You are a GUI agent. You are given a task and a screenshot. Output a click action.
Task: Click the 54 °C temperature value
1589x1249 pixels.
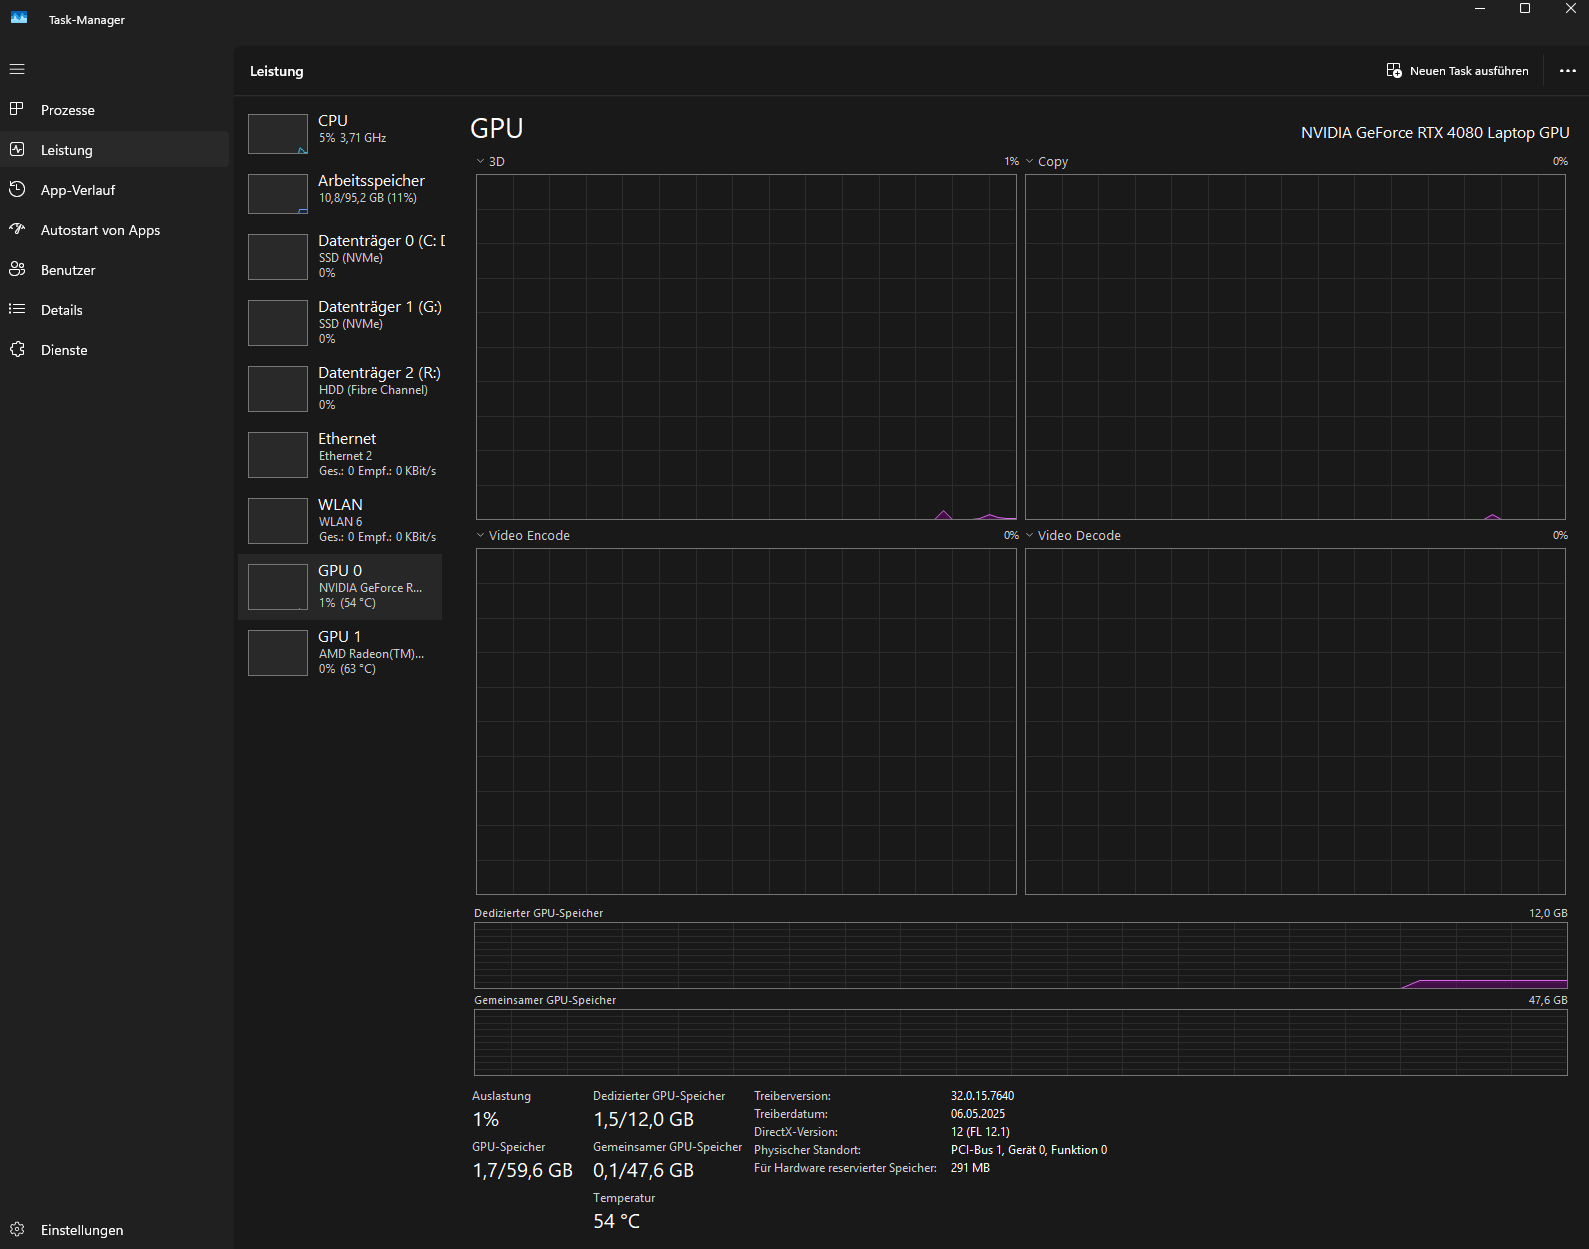(616, 1221)
